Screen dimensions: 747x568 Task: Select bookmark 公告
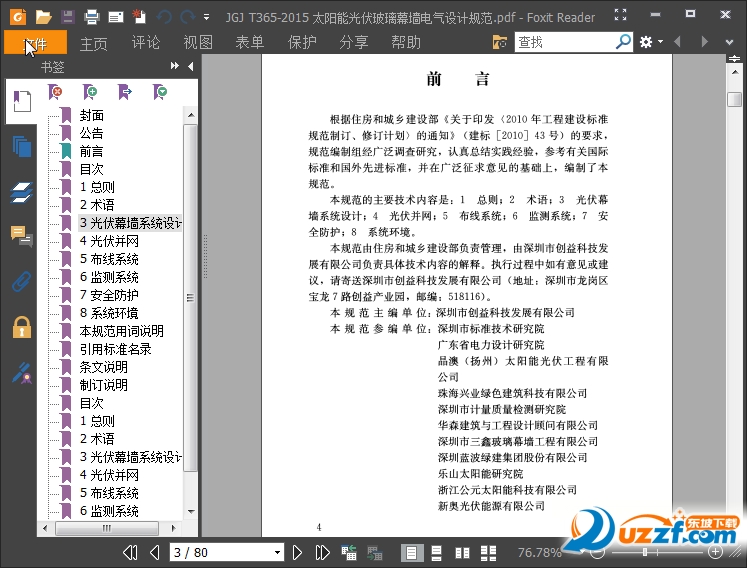(91, 133)
